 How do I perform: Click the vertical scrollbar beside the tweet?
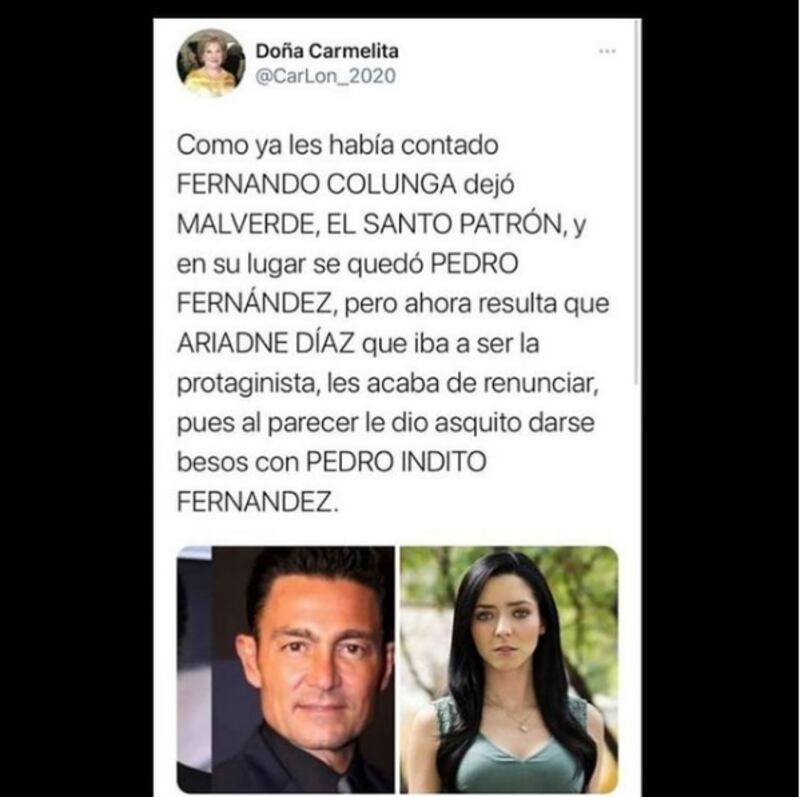636,203
